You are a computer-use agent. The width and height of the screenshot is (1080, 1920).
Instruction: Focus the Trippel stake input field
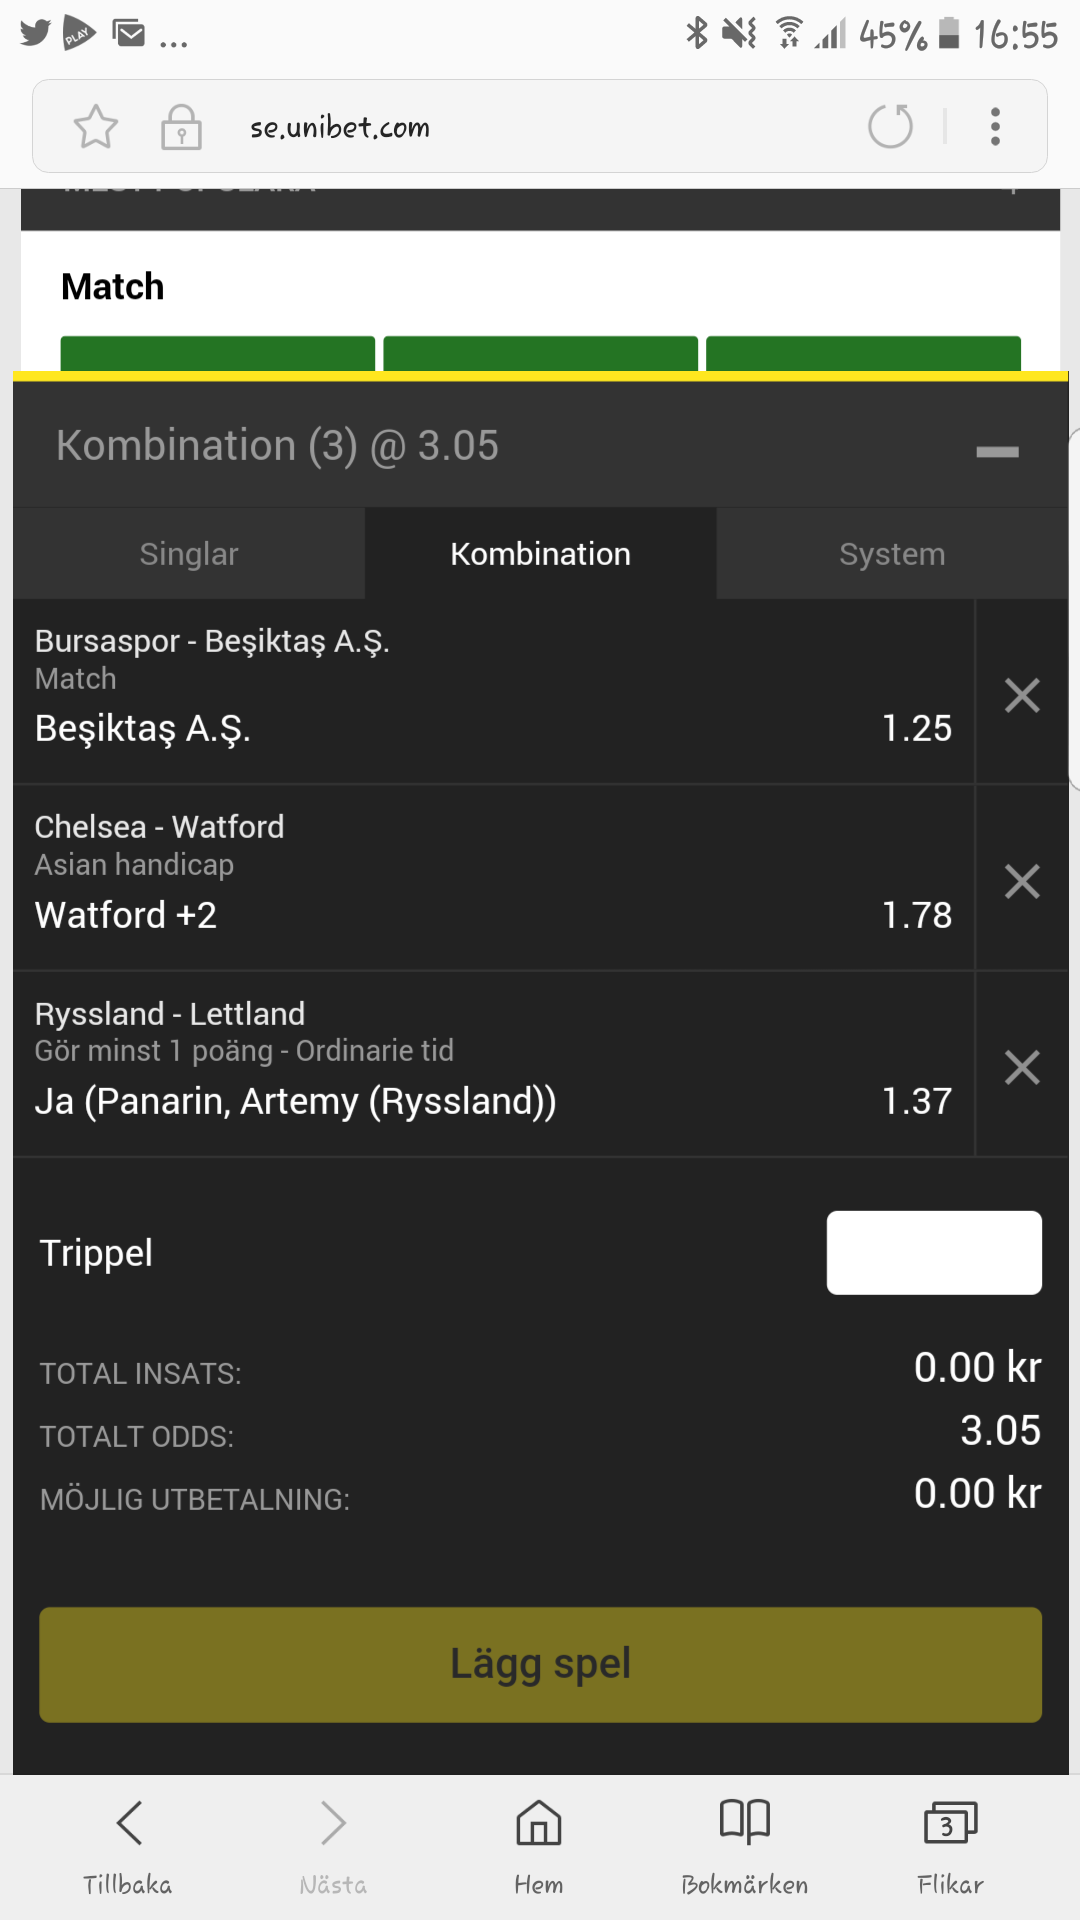934,1253
